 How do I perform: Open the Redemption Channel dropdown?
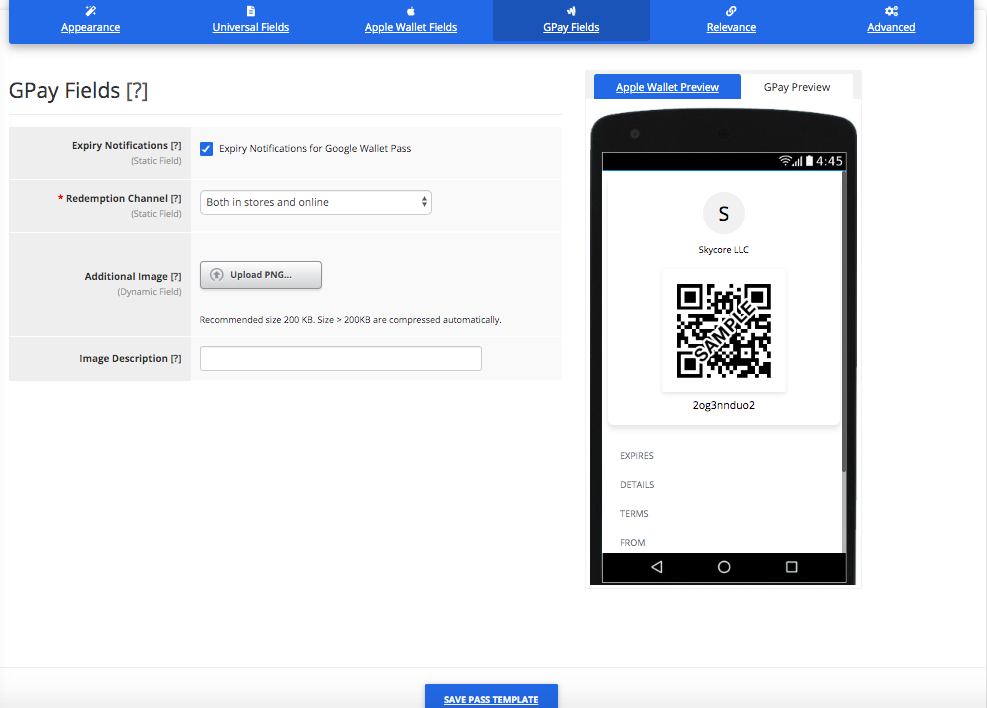316,202
